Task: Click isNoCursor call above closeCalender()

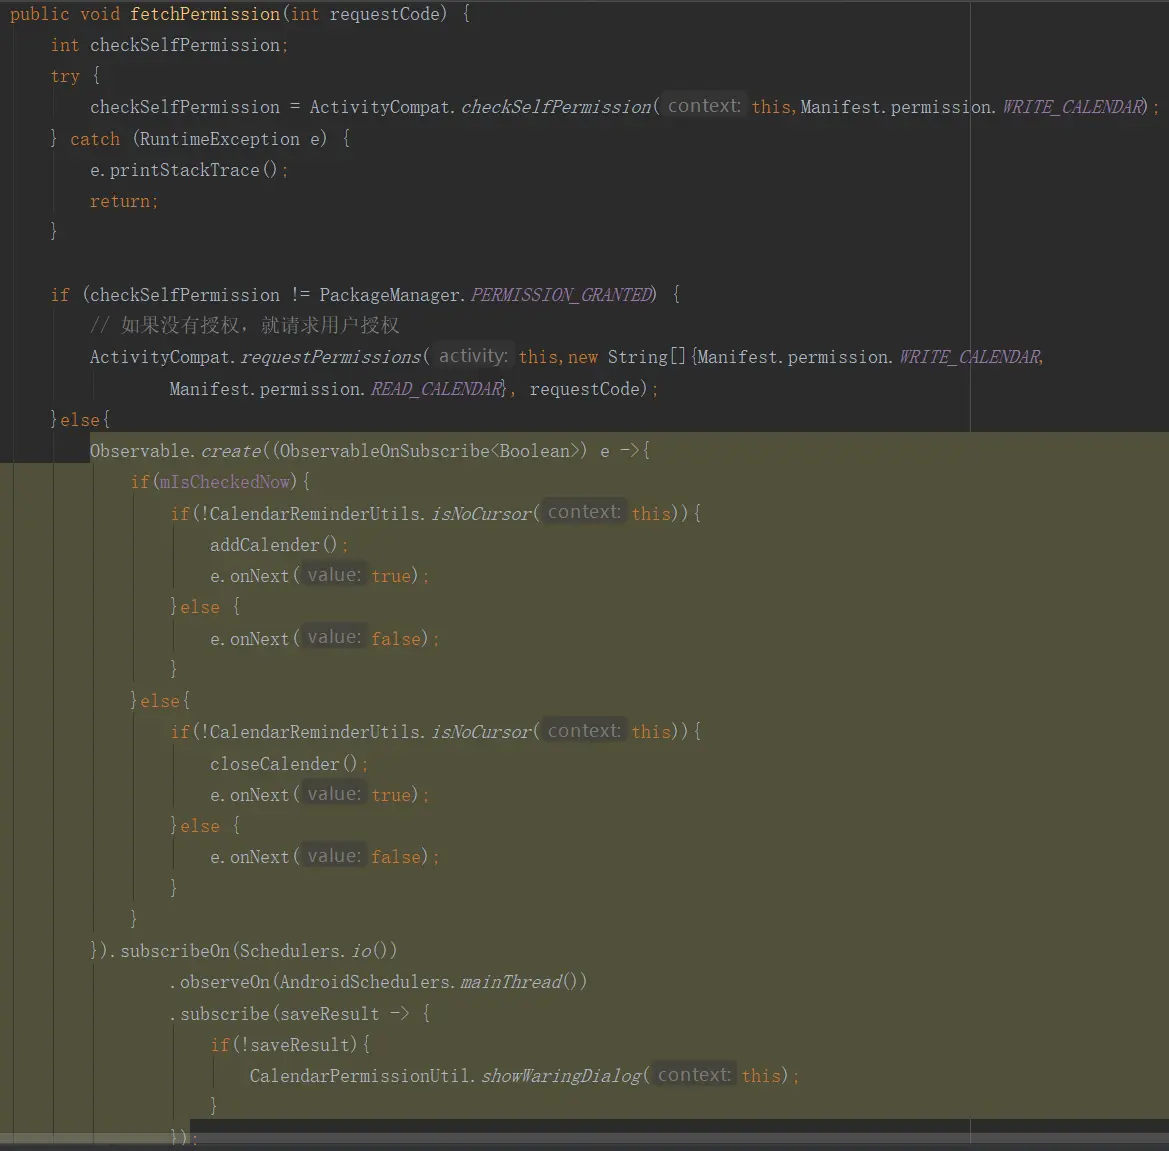Action: tap(482, 733)
